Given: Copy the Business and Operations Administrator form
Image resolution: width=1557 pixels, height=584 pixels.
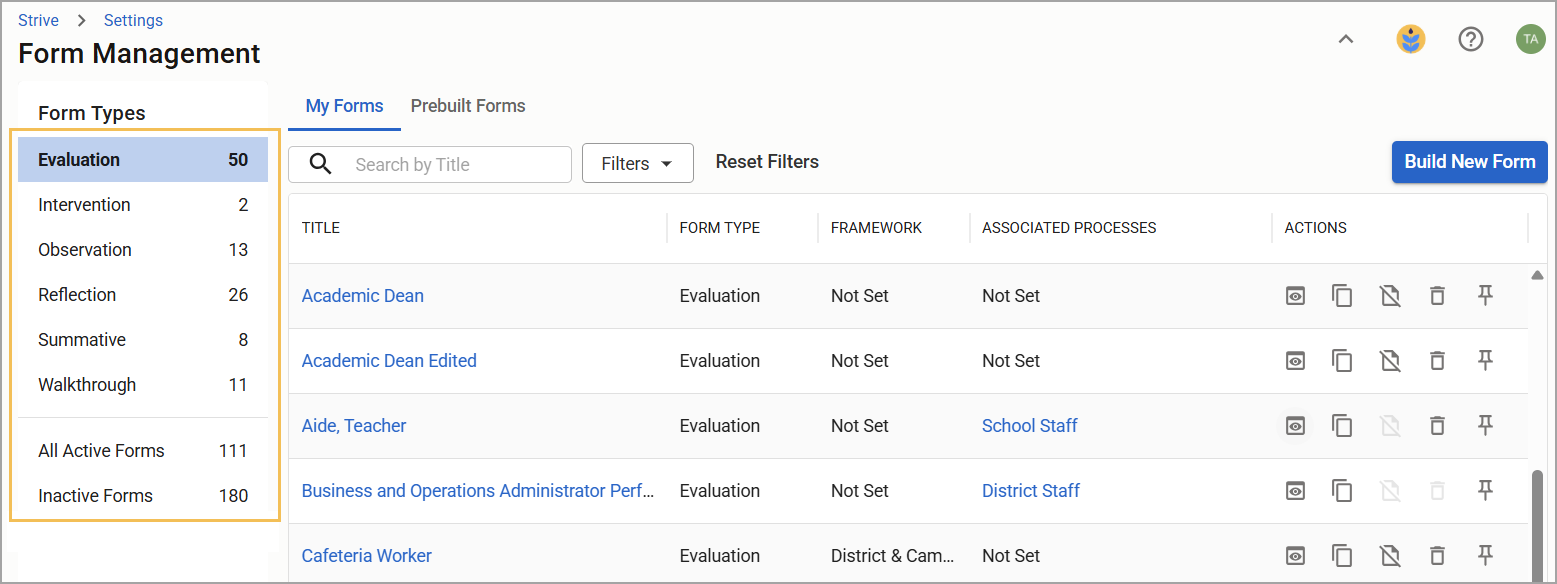Looking at the screenshot, I should [x=1342, y=491].
